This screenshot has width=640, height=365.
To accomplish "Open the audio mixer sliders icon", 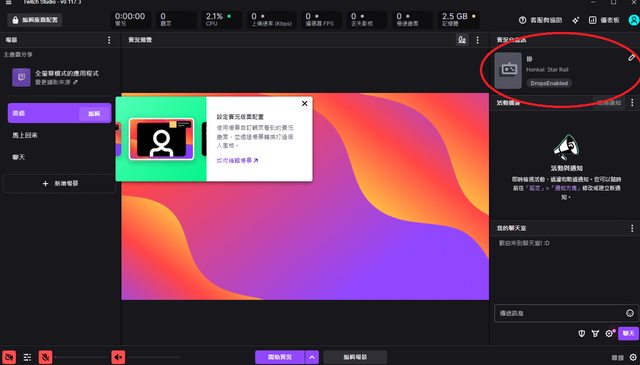I will coord(27,357).
